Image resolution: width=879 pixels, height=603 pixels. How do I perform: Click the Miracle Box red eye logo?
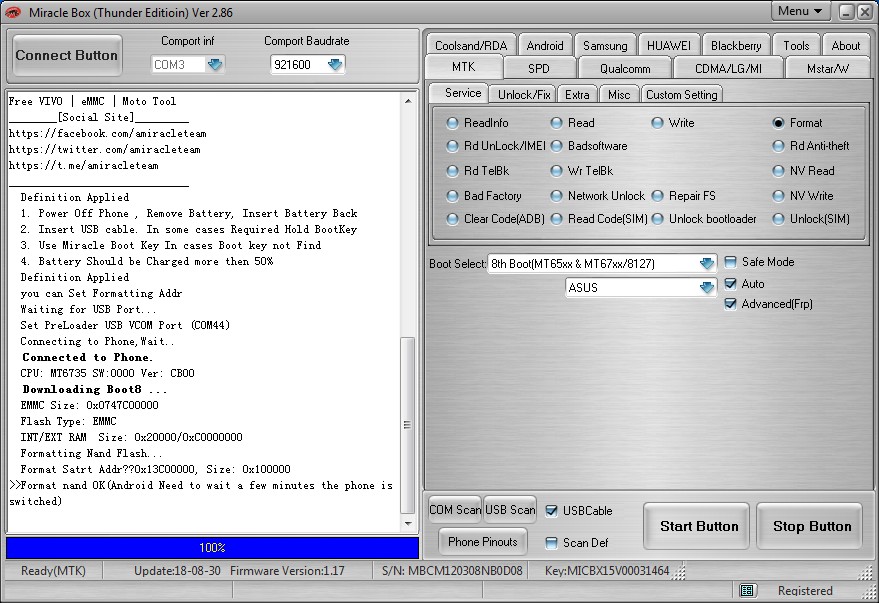coord(12,12)
